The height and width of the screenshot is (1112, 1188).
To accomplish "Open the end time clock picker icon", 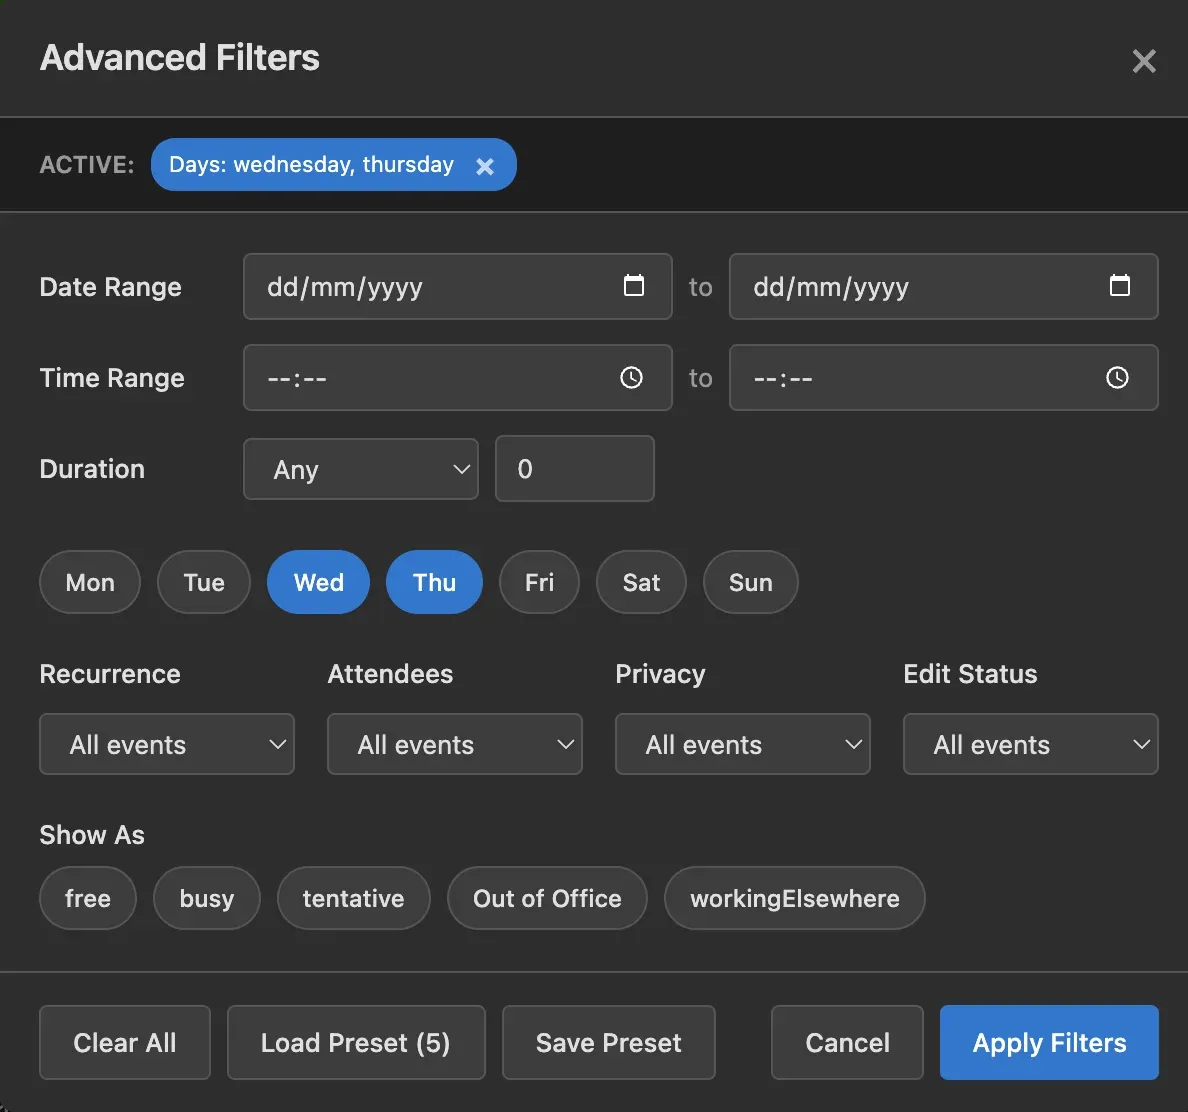I will pos(1117,377).
